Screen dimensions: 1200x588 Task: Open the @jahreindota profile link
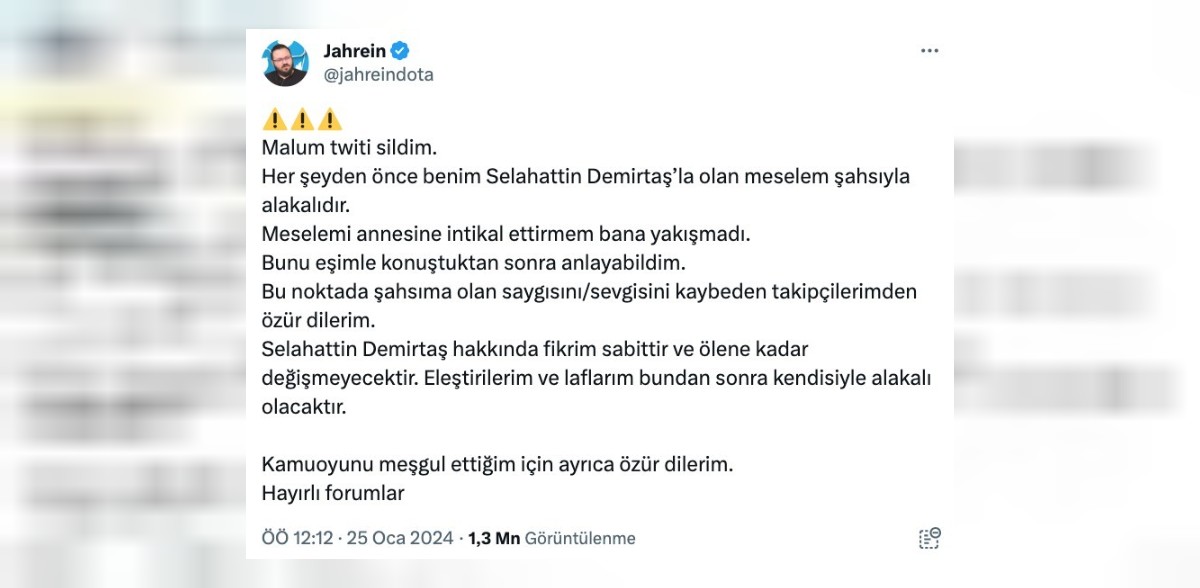click(x=377, y=74)
